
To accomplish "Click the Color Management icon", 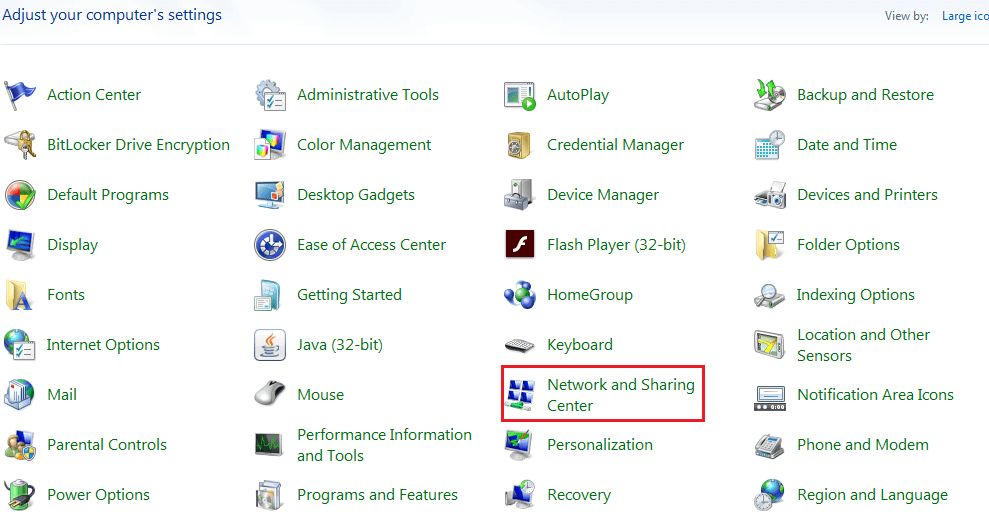I will coord(270,145).
